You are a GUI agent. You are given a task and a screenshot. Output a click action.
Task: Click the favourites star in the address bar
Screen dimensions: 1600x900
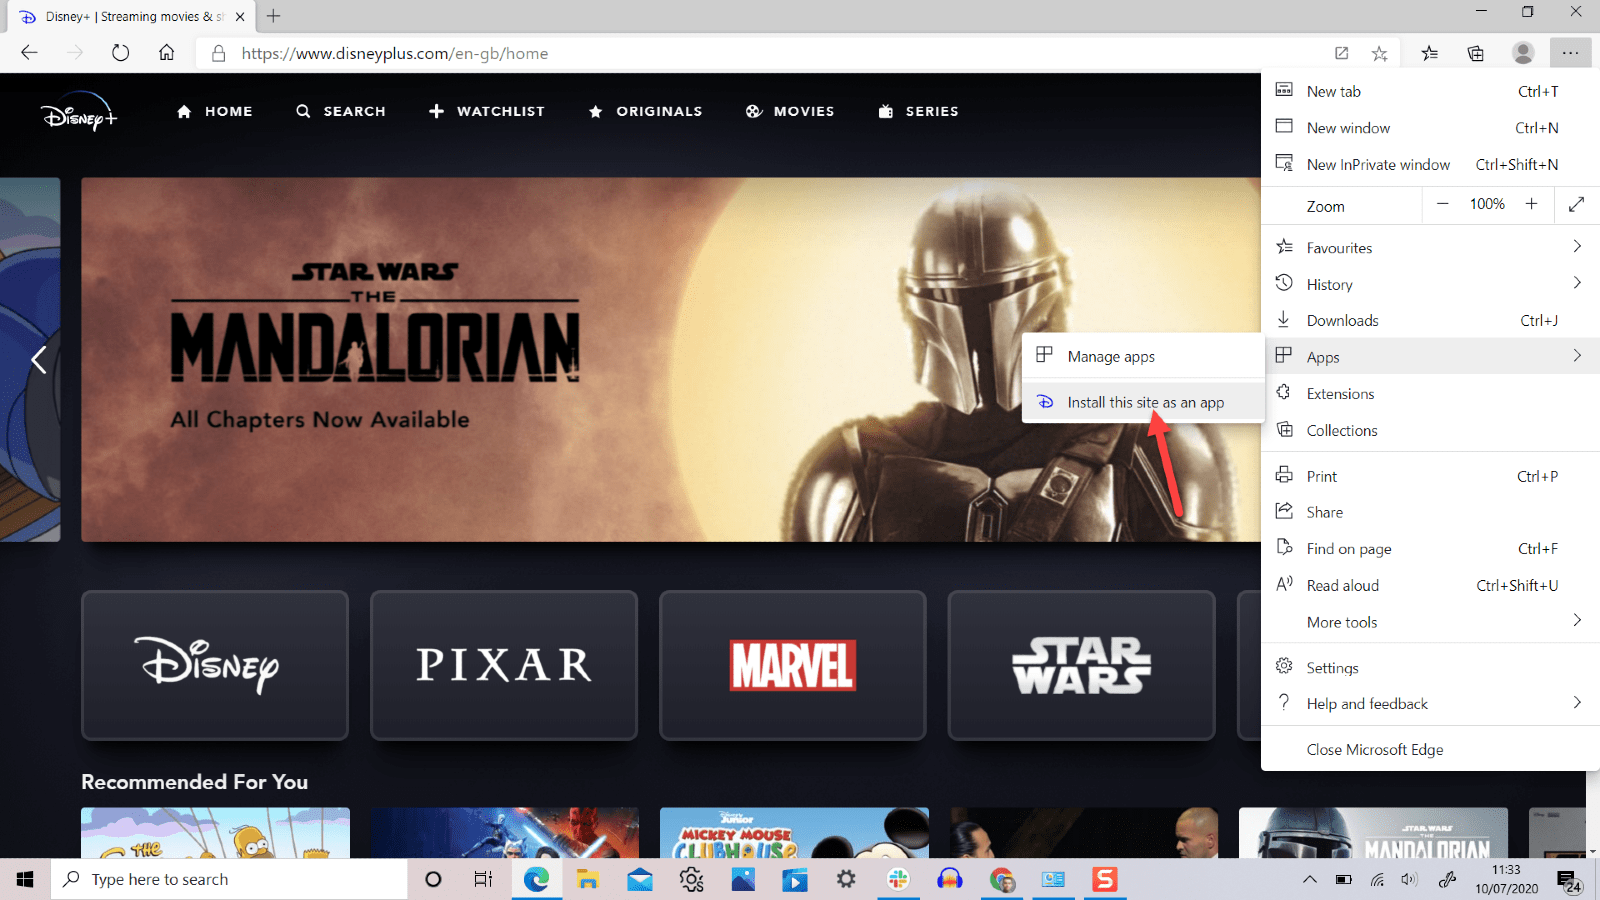1380,53
